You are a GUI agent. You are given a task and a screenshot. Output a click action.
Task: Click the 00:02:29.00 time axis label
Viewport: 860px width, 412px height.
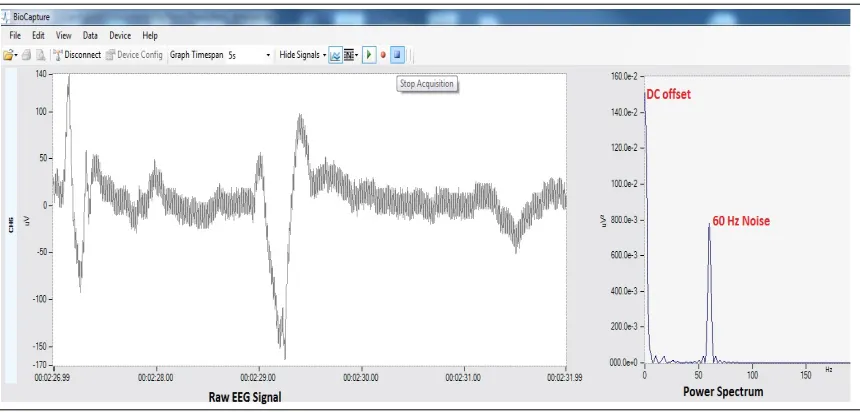(x=258, y=377)
